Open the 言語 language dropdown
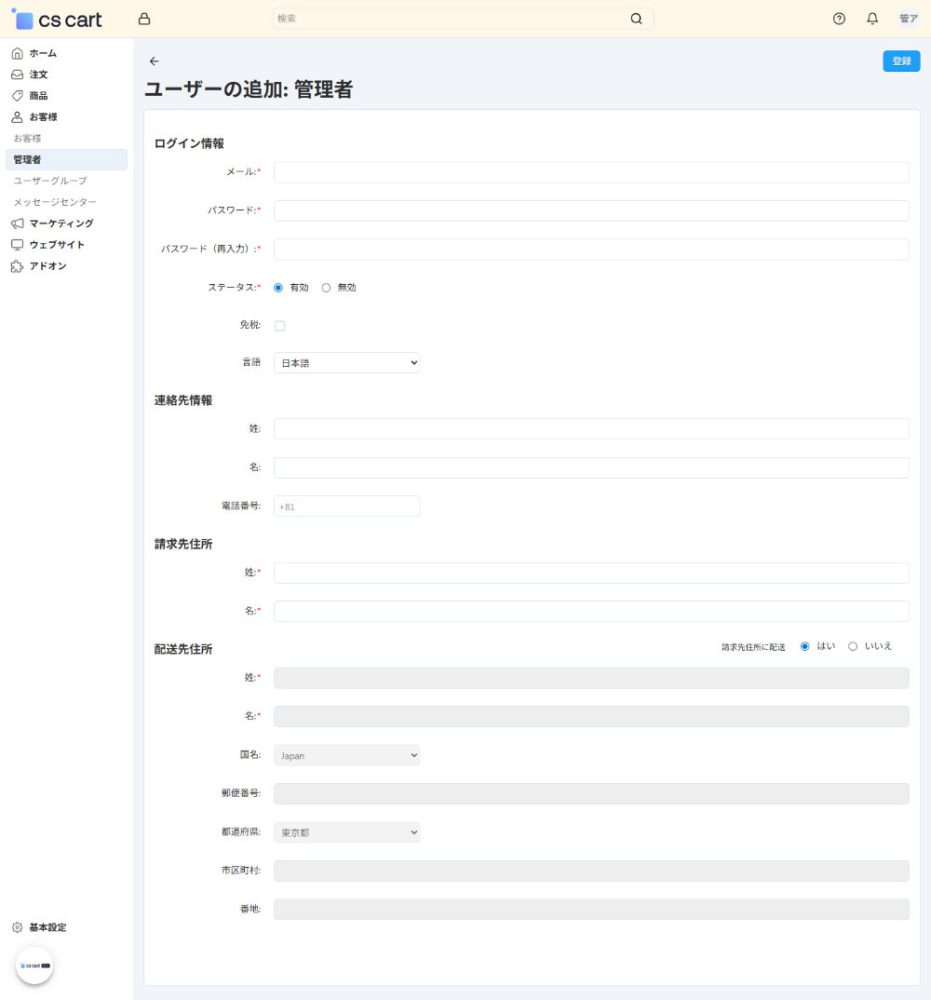This screenshot has height=1000, width=931. 347,362
